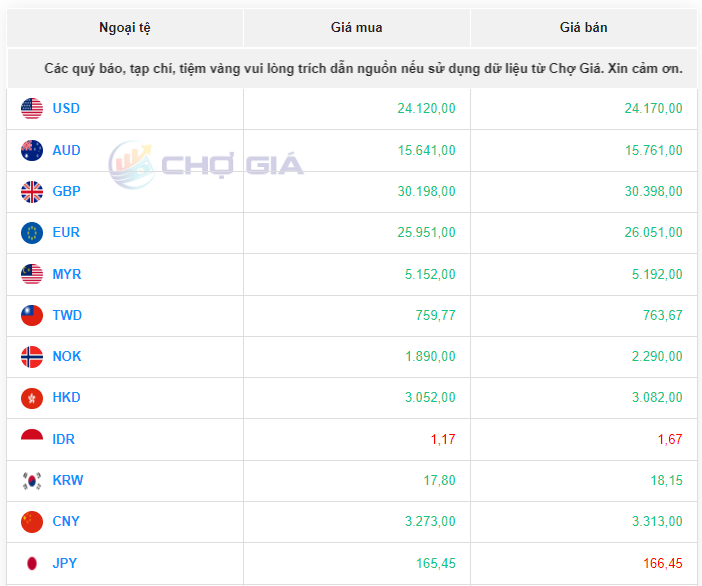Select the Hong Kong flag icon
The width and height of the screenshot is (702, 586).
(32, 398)
